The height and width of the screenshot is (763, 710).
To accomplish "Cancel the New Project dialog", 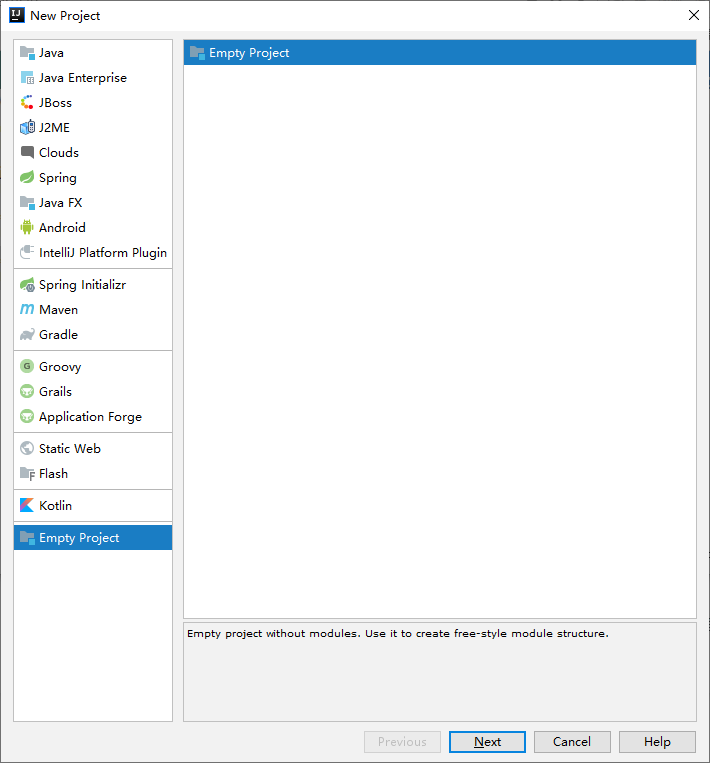I will click(x=572, y=742).
